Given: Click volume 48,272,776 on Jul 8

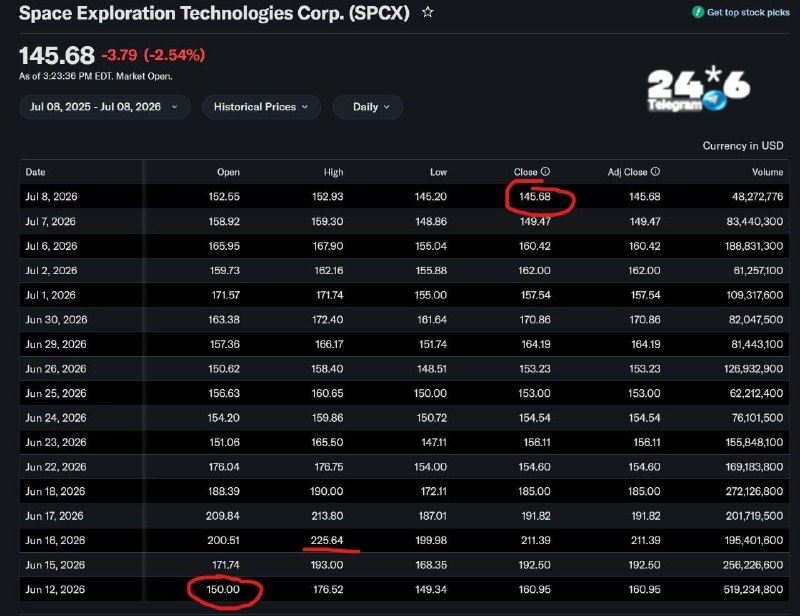Looking at the screenshot, I should tap(757, 196).
